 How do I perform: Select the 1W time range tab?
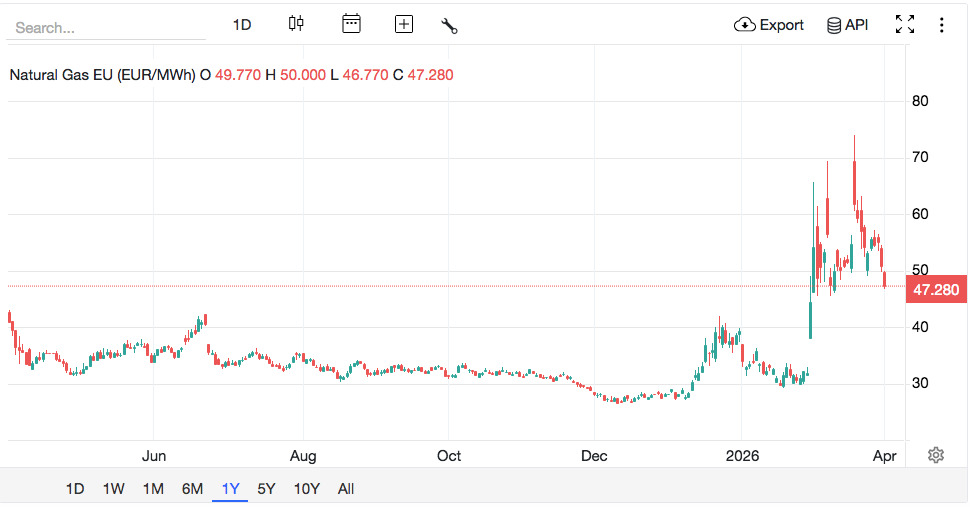point(113,489)
